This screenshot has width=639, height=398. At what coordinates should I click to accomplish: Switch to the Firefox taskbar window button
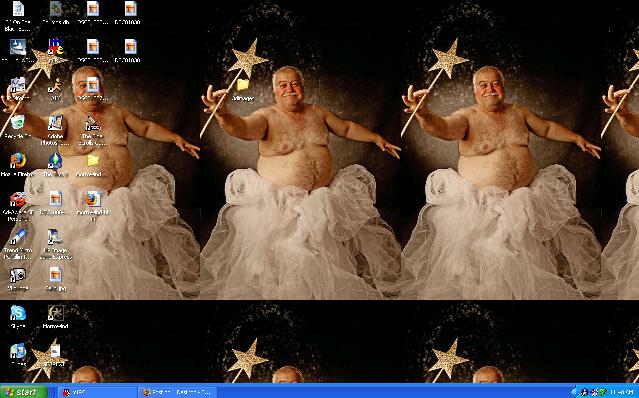pos(177,392)
